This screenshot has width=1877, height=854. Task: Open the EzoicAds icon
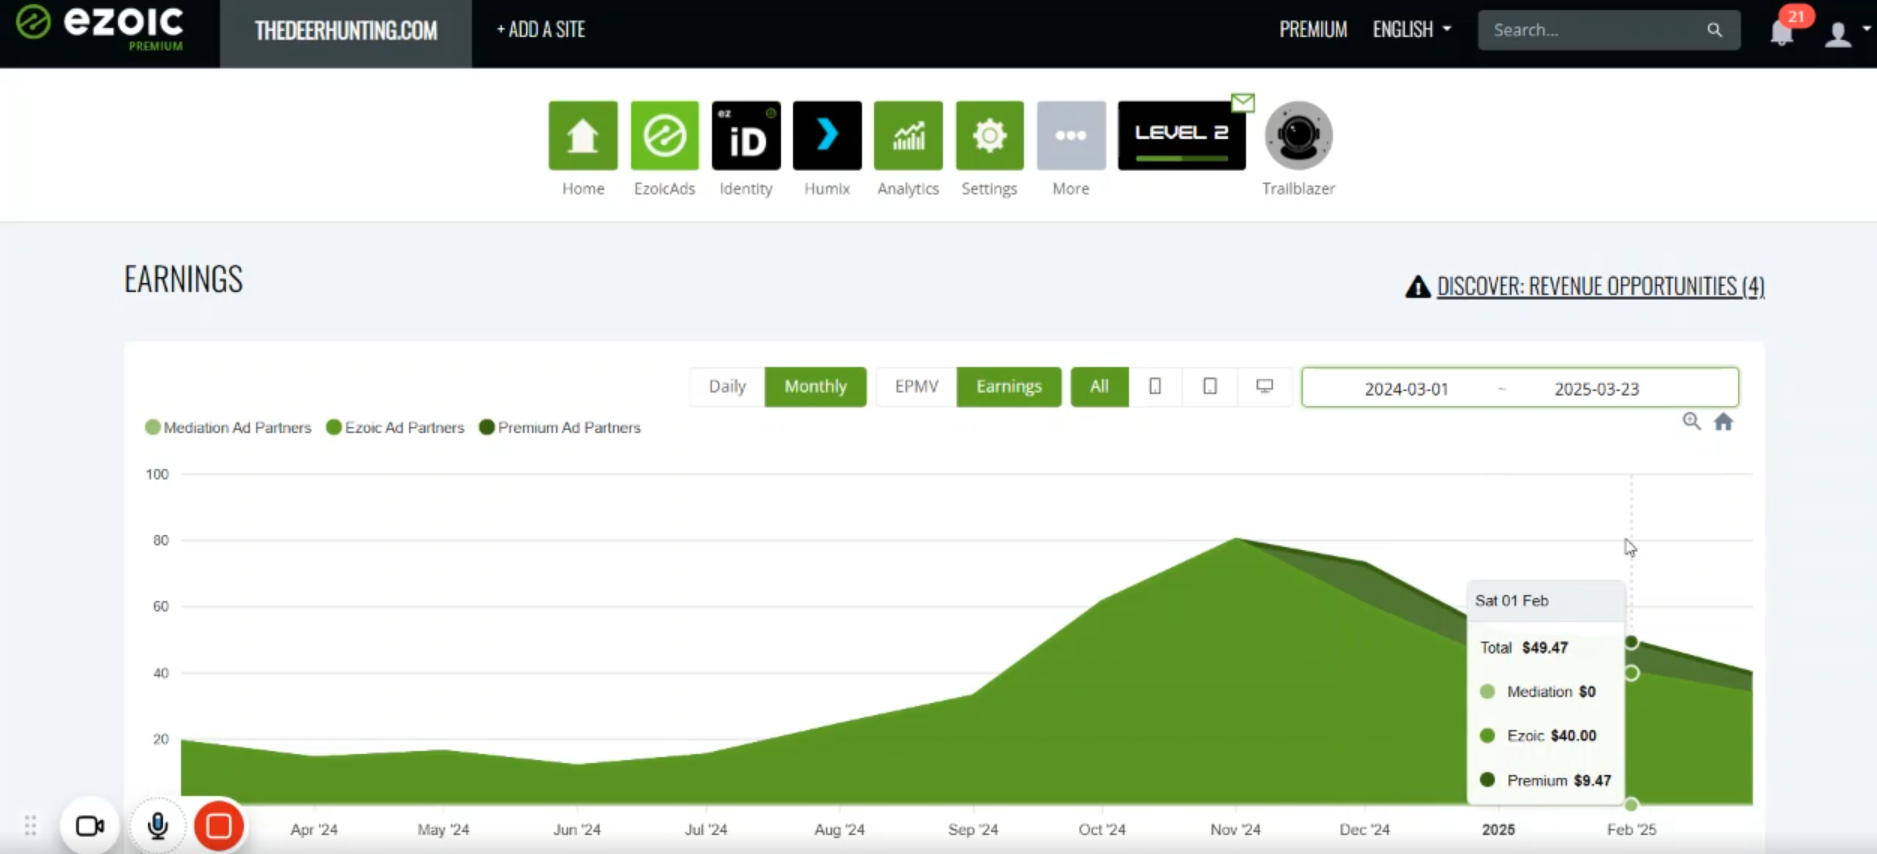[x=664, y=135]
